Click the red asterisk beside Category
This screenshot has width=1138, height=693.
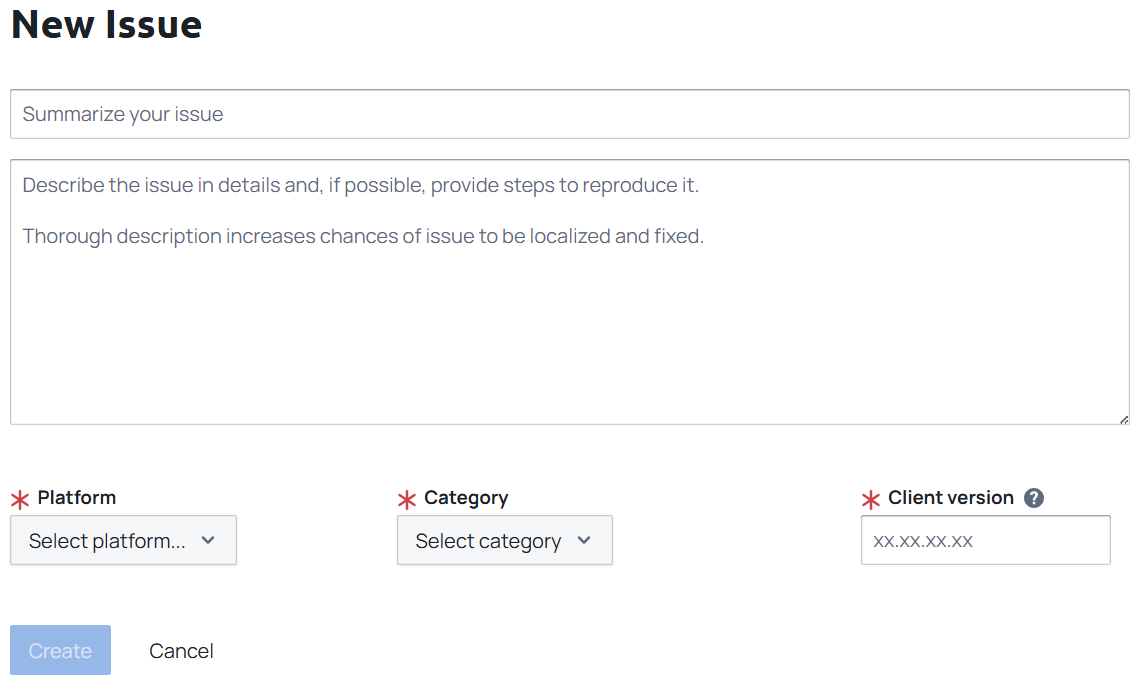(x=407, y=499)
